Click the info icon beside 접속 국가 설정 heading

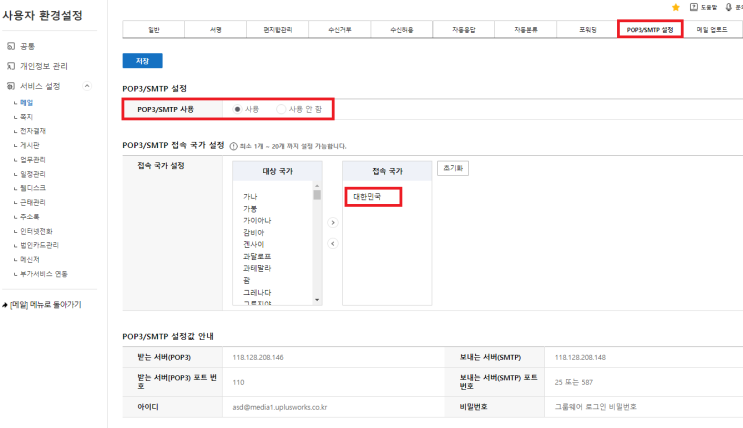(233, 146)
